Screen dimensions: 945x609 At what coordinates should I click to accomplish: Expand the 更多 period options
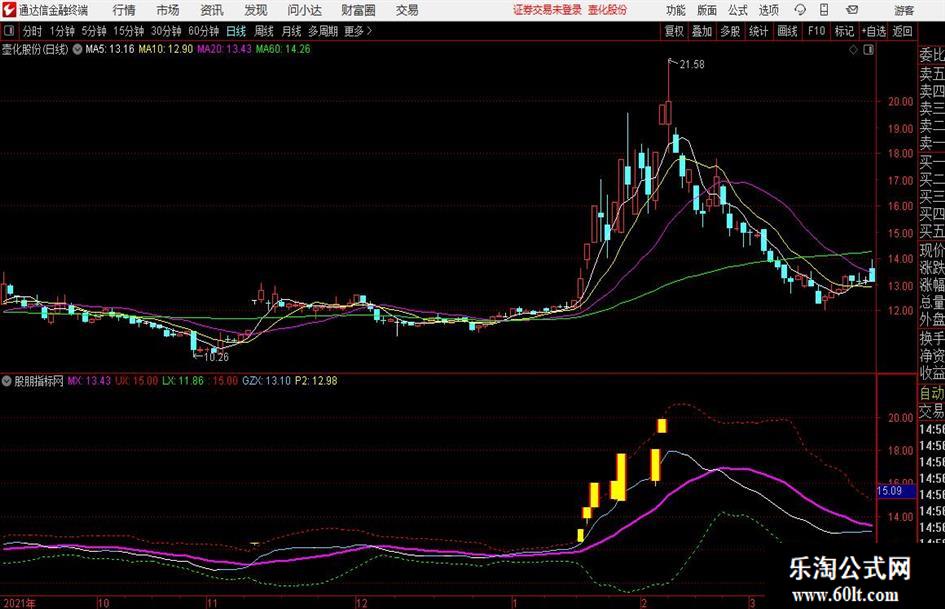coord(358,31)
